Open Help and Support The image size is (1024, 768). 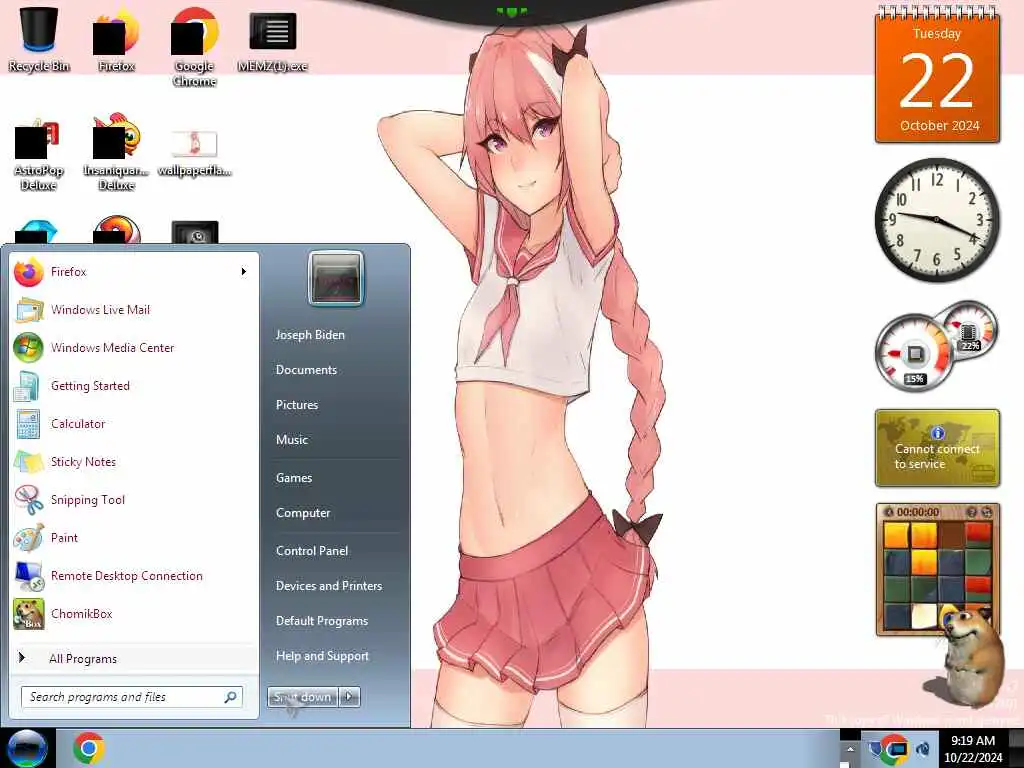pyautogui.click(x=323, y=656)
